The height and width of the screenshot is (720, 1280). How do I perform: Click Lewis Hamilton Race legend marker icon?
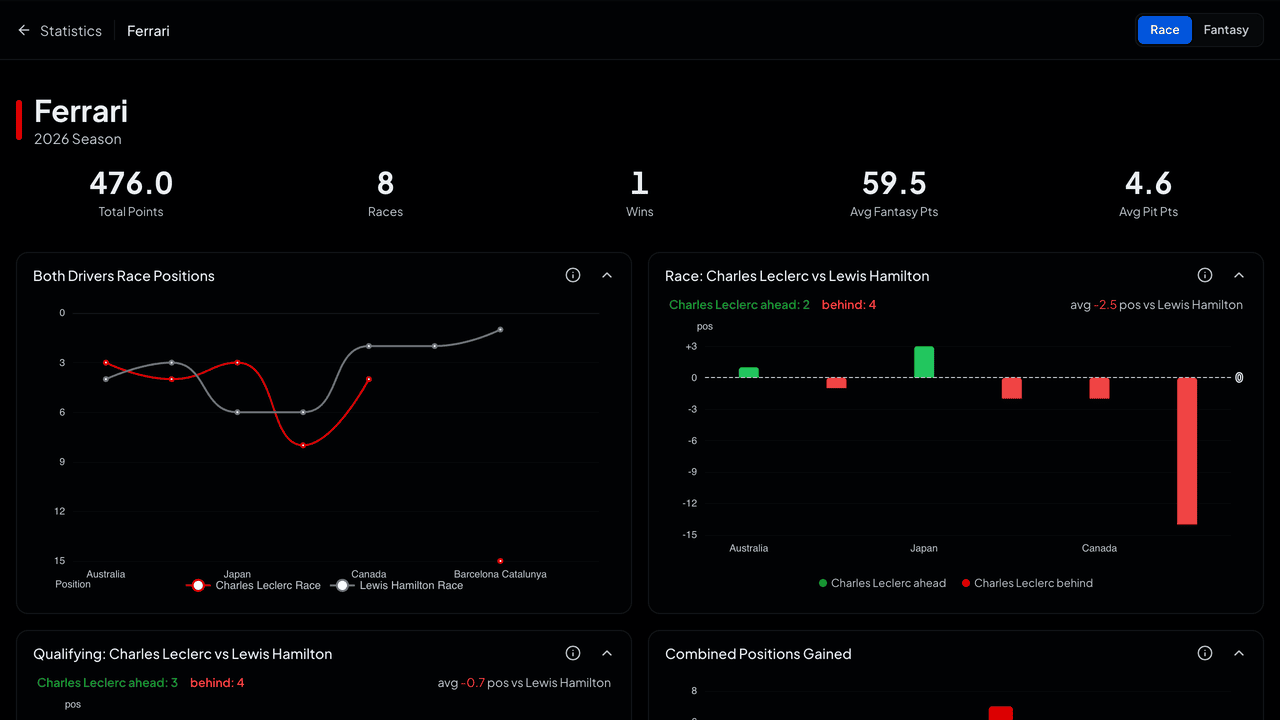pos(342,585)
